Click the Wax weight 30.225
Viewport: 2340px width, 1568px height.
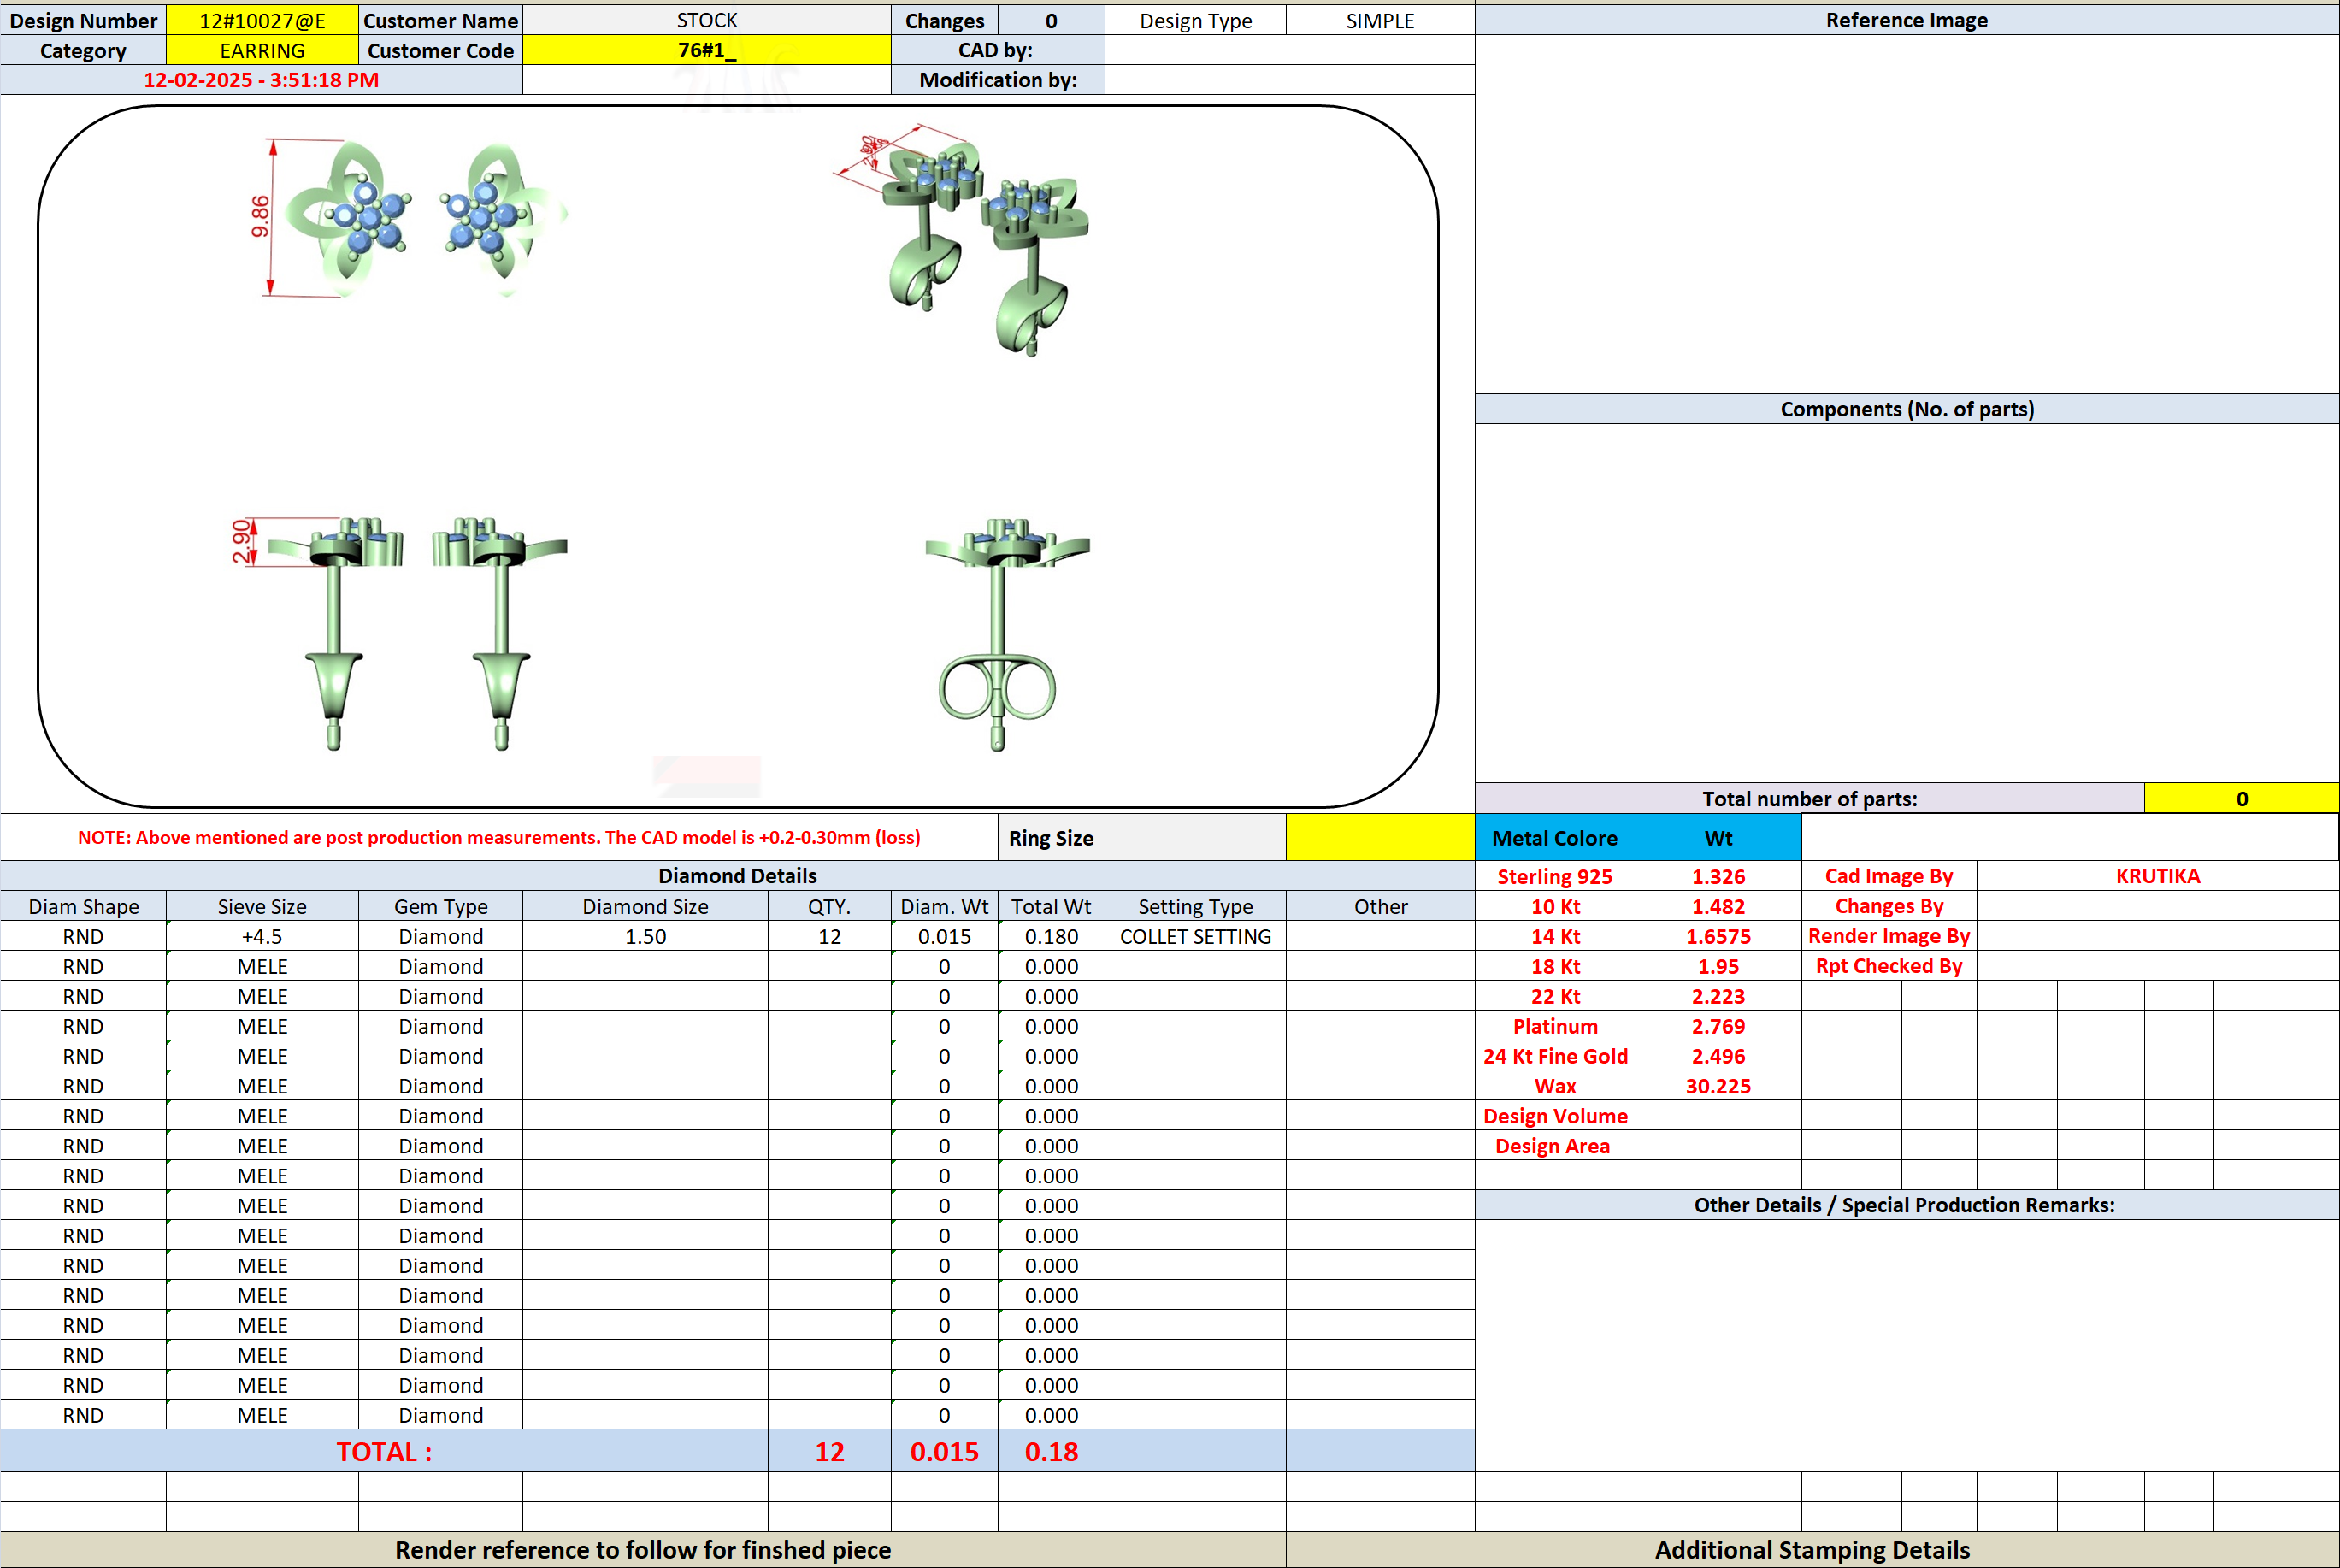[1718, 1086]
